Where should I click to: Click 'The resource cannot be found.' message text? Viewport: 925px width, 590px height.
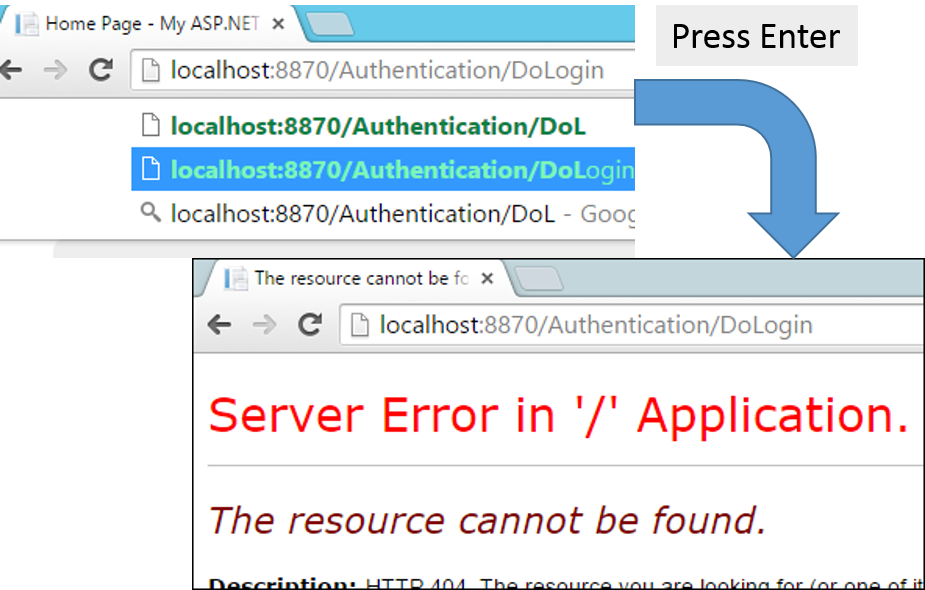pyautogui.click(x=487, y=520)
